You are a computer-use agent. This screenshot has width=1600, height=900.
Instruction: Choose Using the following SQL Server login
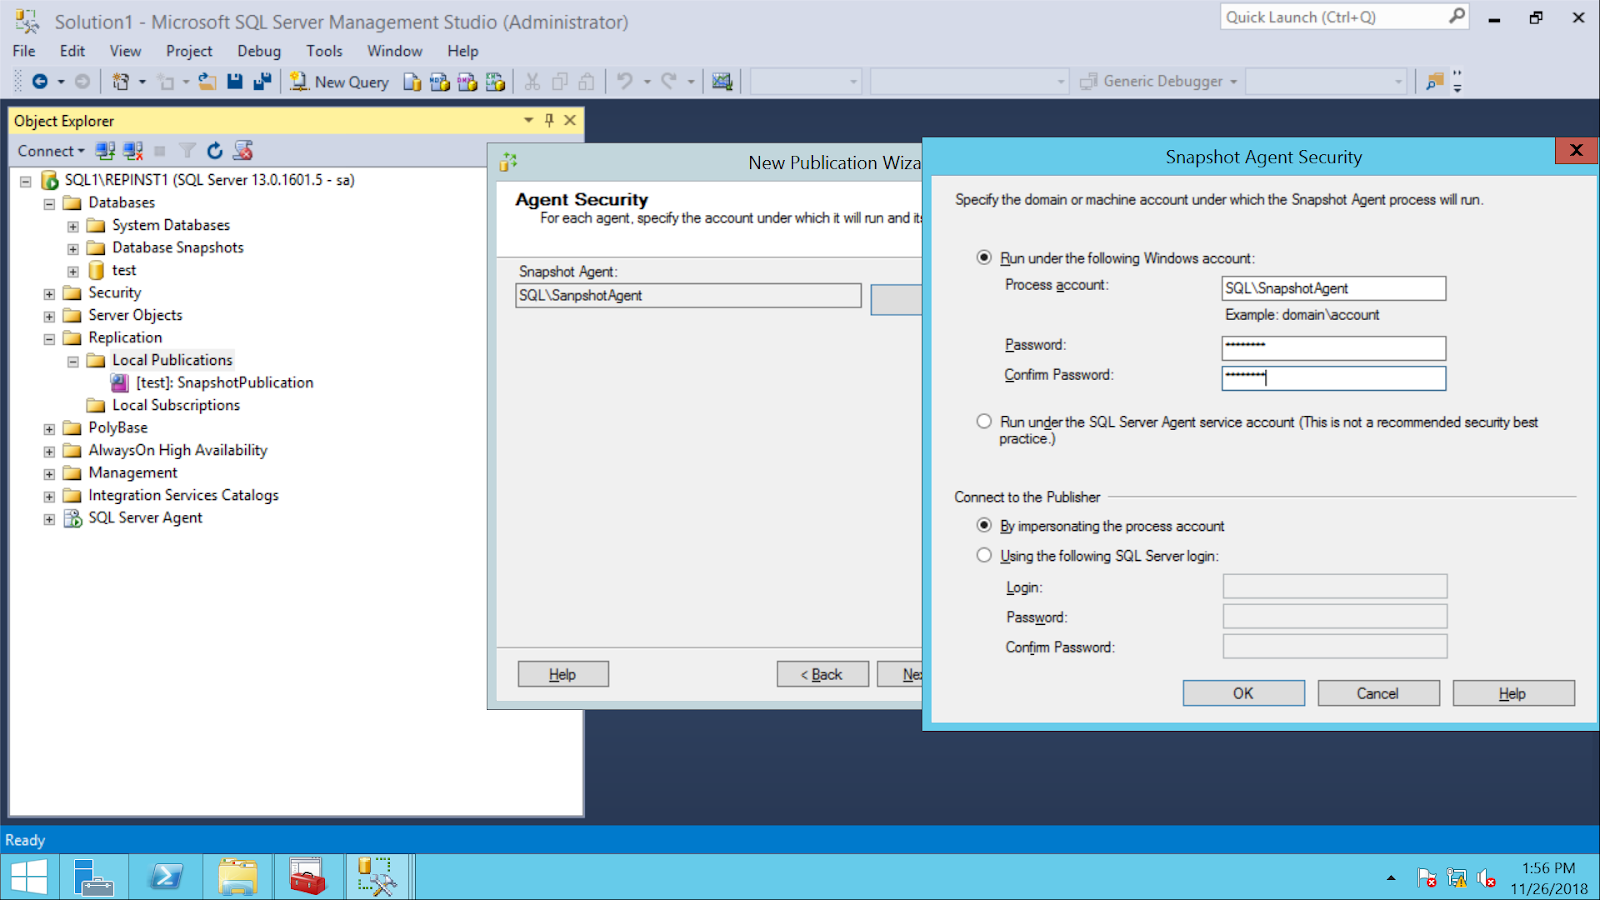[984, 556]
